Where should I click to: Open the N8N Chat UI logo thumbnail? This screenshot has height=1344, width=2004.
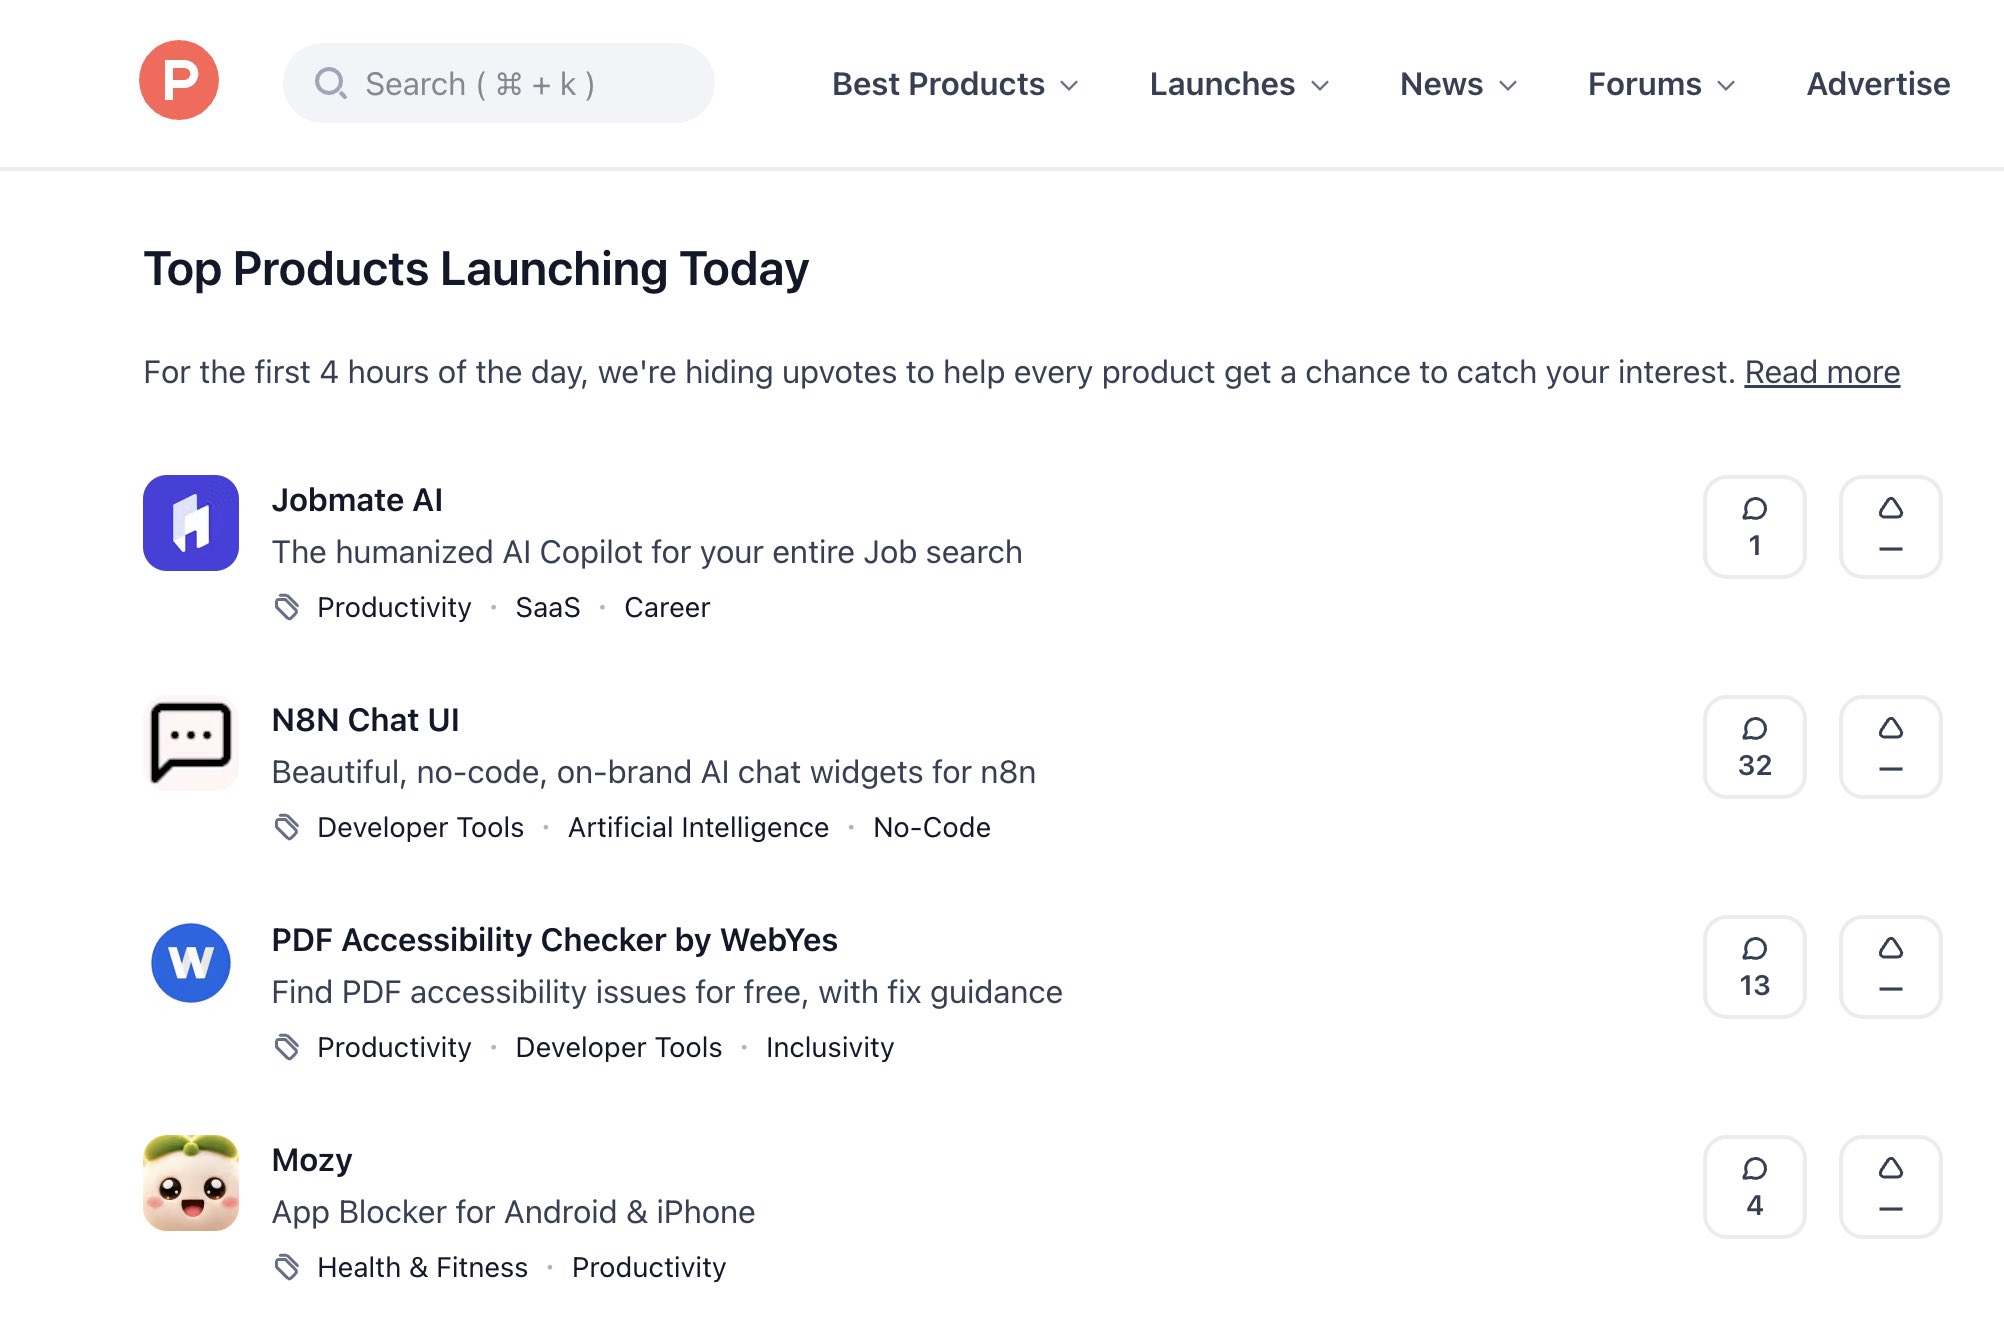point(191,743)
